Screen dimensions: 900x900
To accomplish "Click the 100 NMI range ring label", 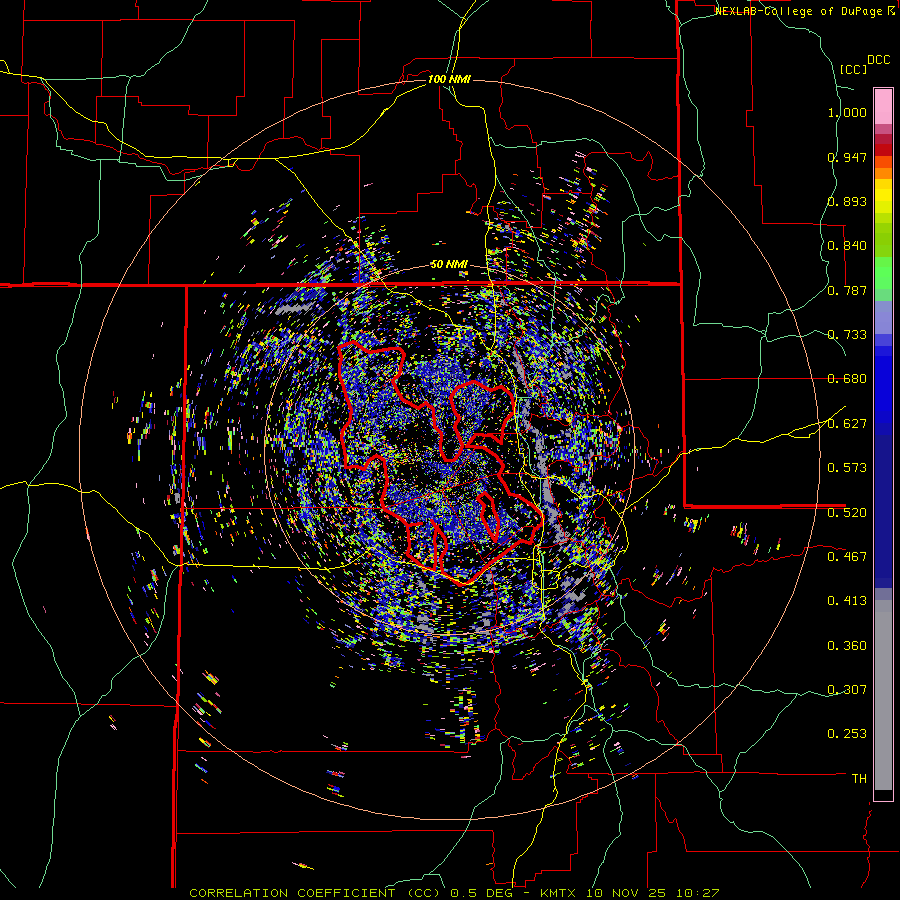I will point(449,79).
